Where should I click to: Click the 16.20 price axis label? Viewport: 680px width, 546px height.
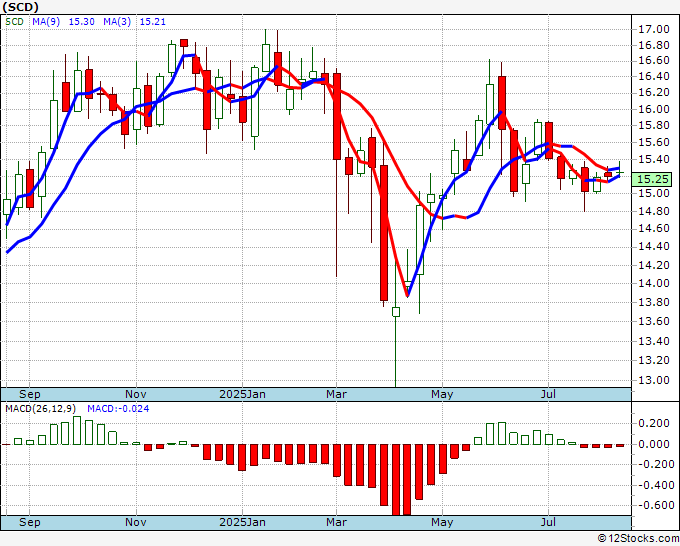tap(654, 92)
